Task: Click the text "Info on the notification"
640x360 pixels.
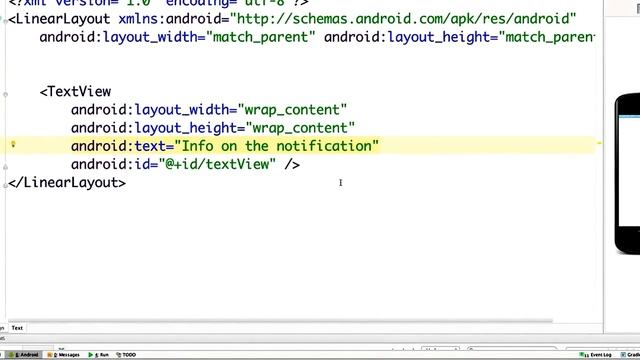Action: 276,146
